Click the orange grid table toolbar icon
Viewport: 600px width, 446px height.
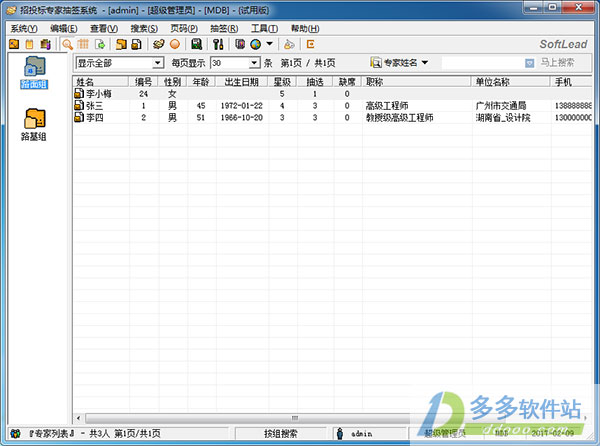point(83,44)
